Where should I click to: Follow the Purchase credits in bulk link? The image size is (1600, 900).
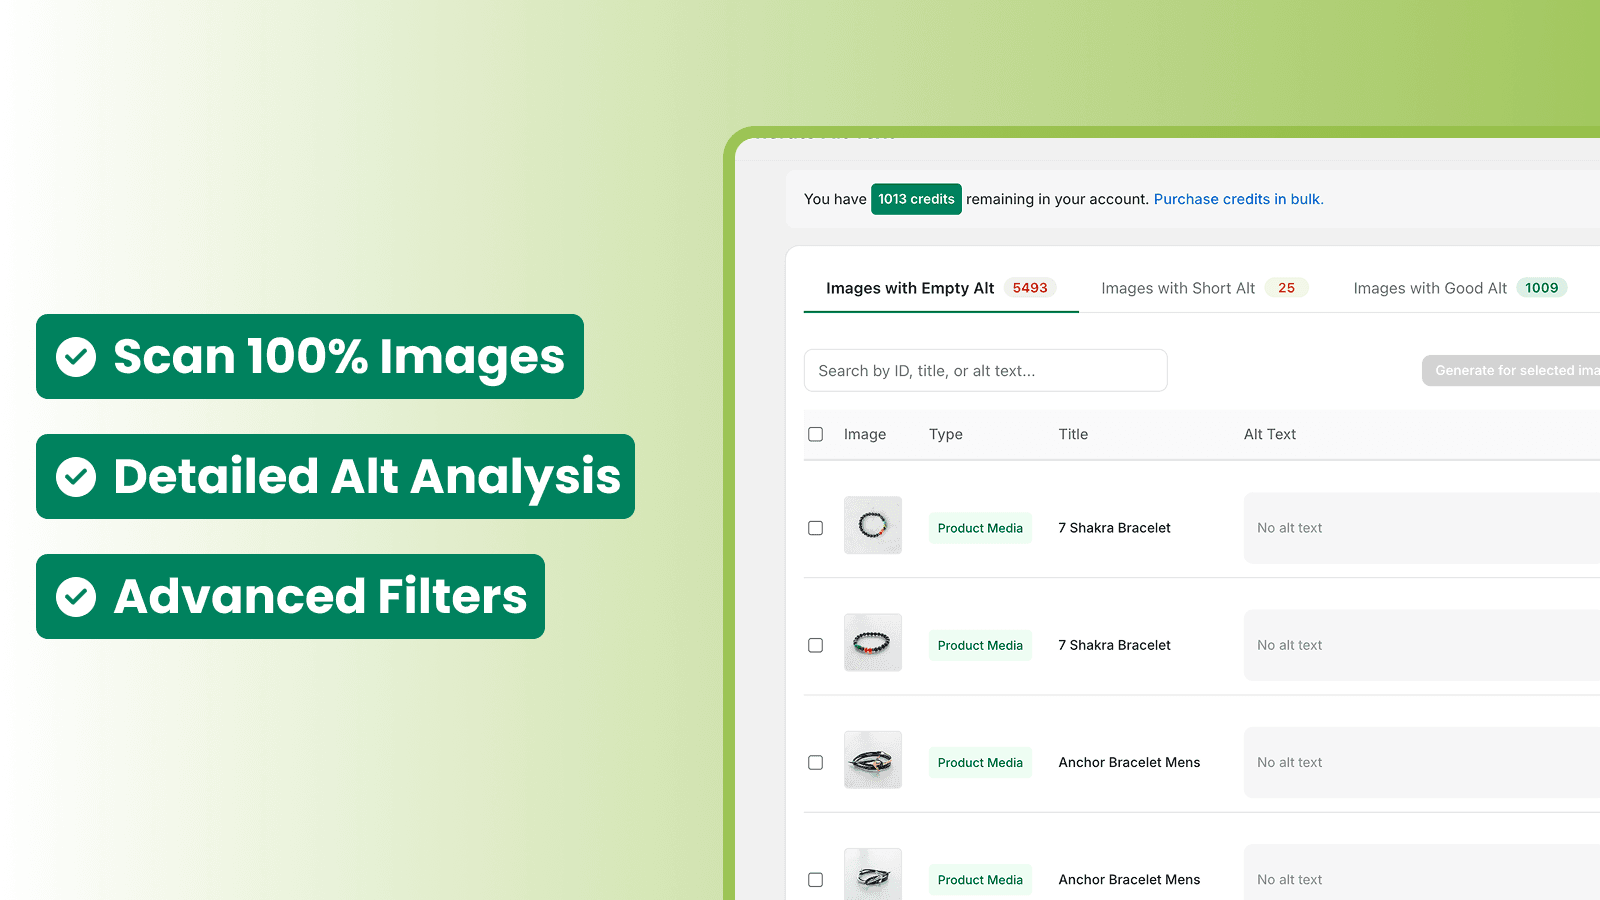pos(1238,199)
